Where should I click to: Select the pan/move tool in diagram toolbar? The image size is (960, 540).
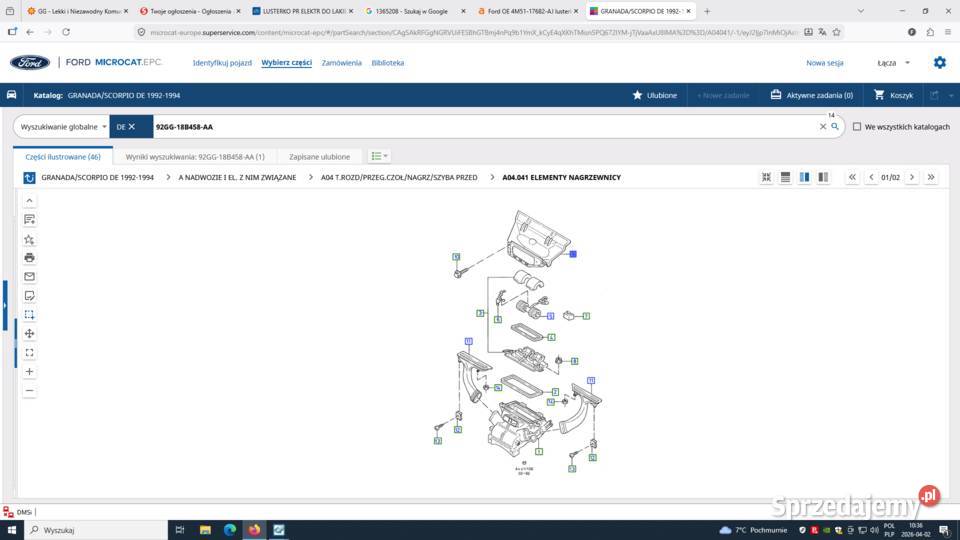[29, 333]
